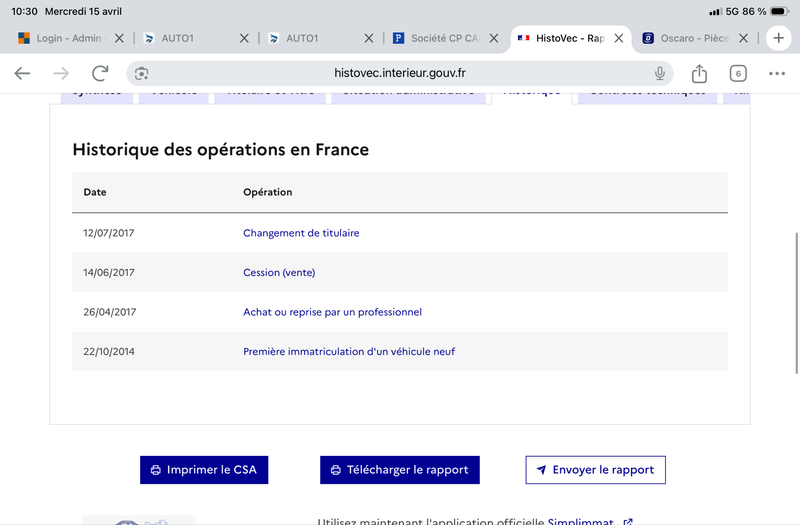Tap the microphone icon in address bar
The width and height of the screenshot is (800, 525).
click(x=660, y=73)
